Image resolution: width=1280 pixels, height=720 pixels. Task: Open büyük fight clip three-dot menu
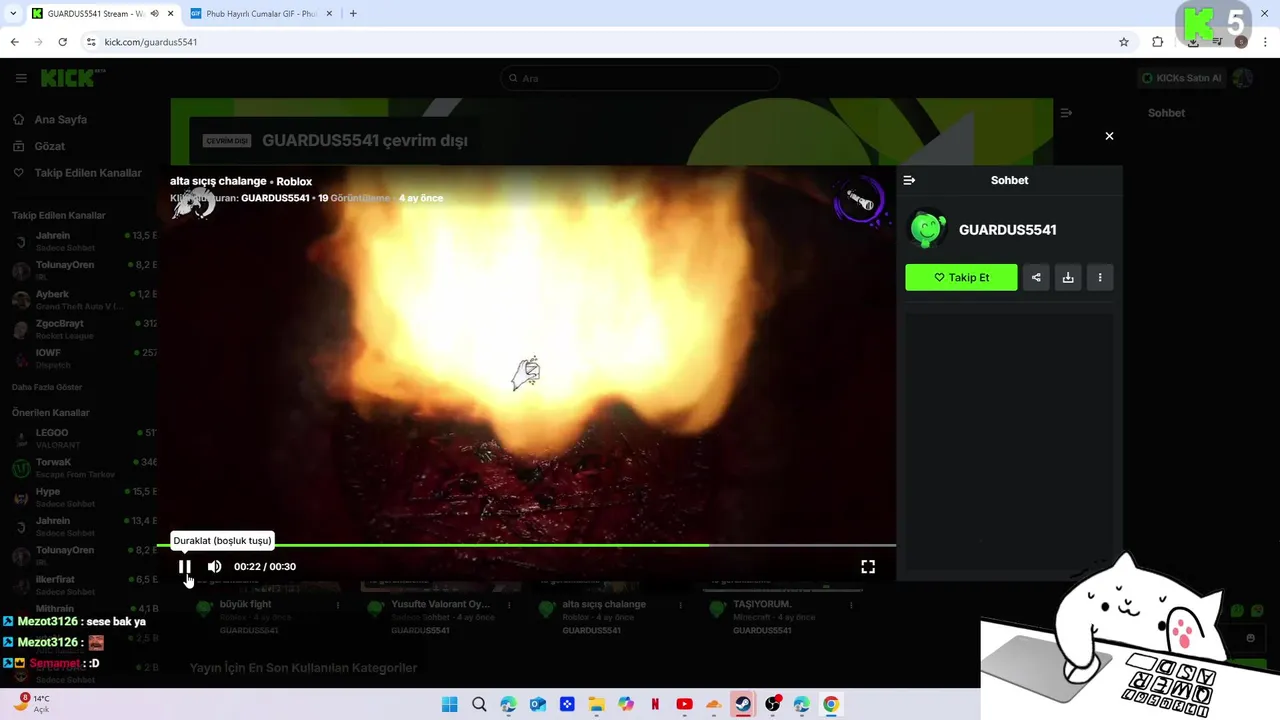[338, 605]
